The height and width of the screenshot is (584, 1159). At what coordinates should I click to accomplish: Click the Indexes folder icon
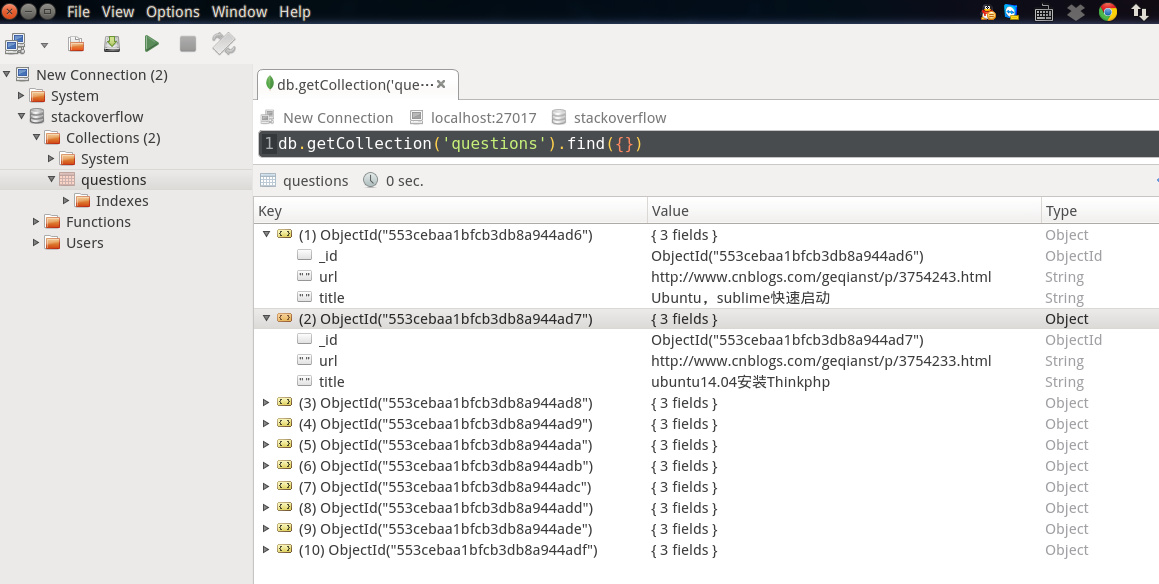click(x=82, y=200)
